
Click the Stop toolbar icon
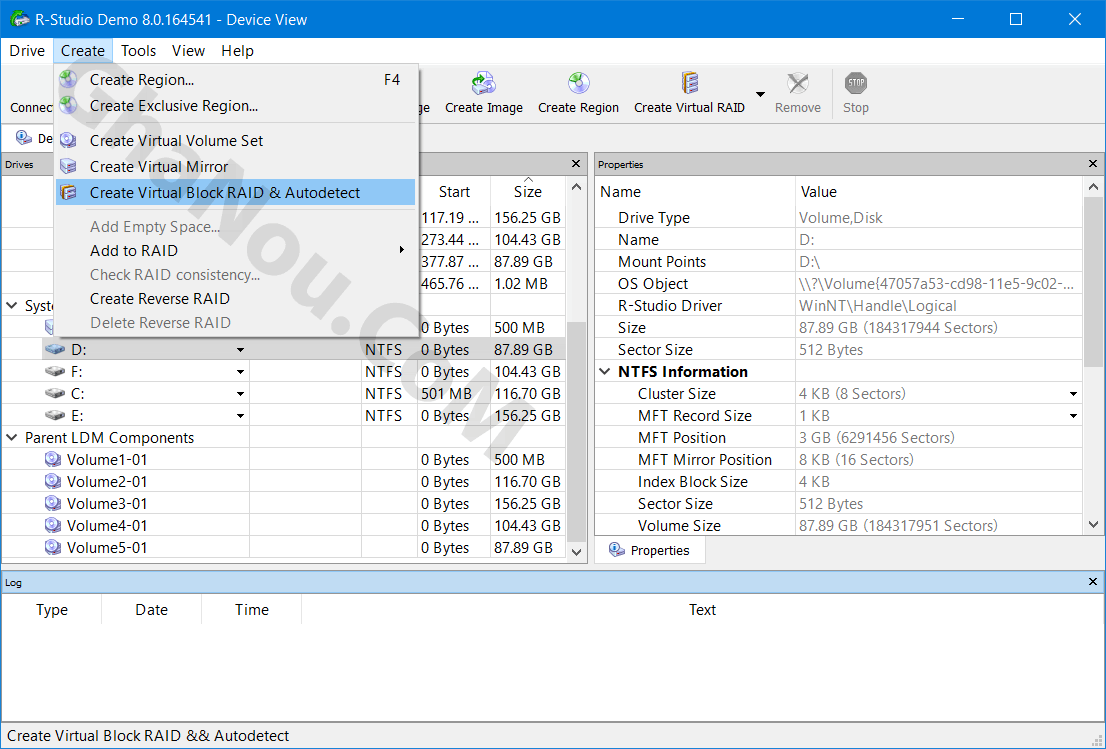point(856,84)
